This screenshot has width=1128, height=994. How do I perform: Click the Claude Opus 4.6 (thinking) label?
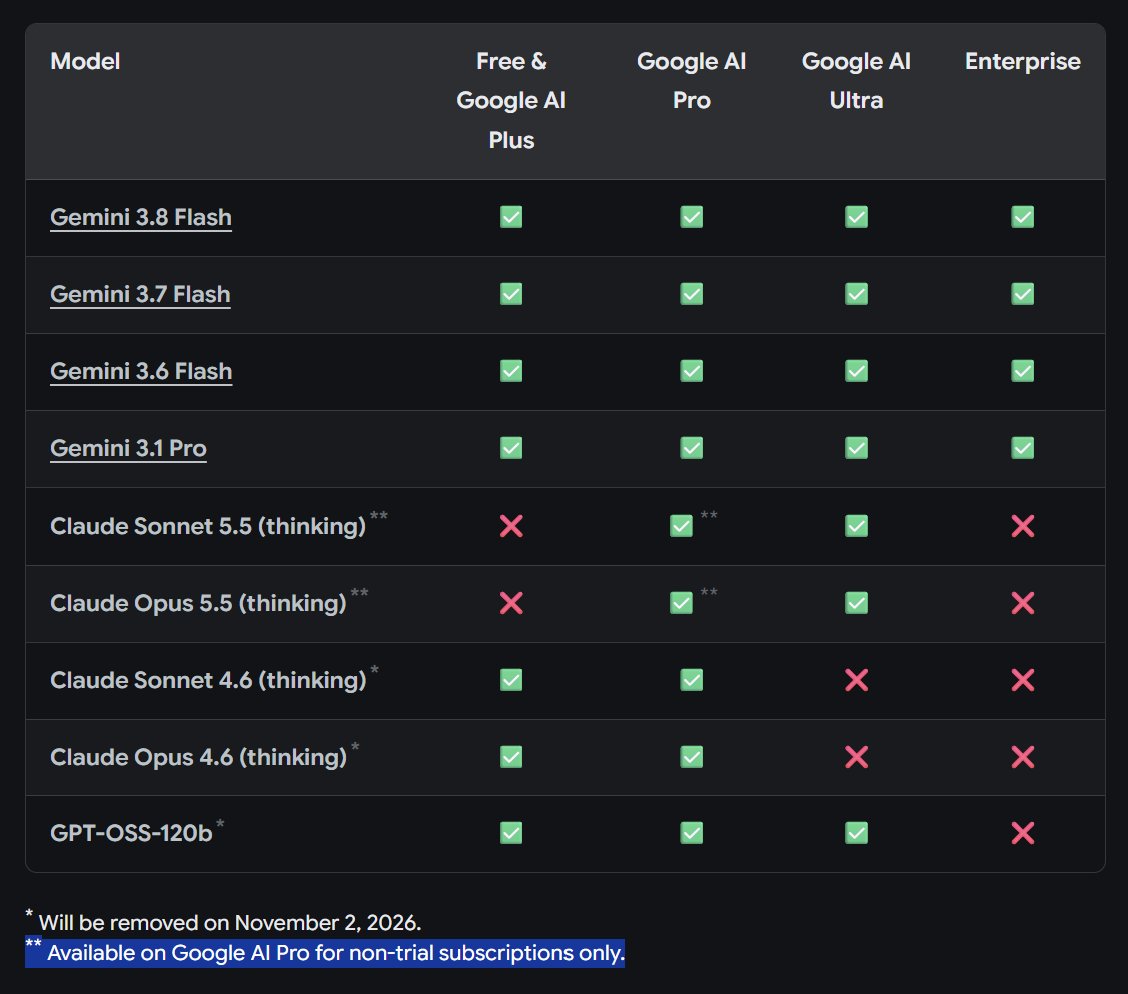(199, 757)
